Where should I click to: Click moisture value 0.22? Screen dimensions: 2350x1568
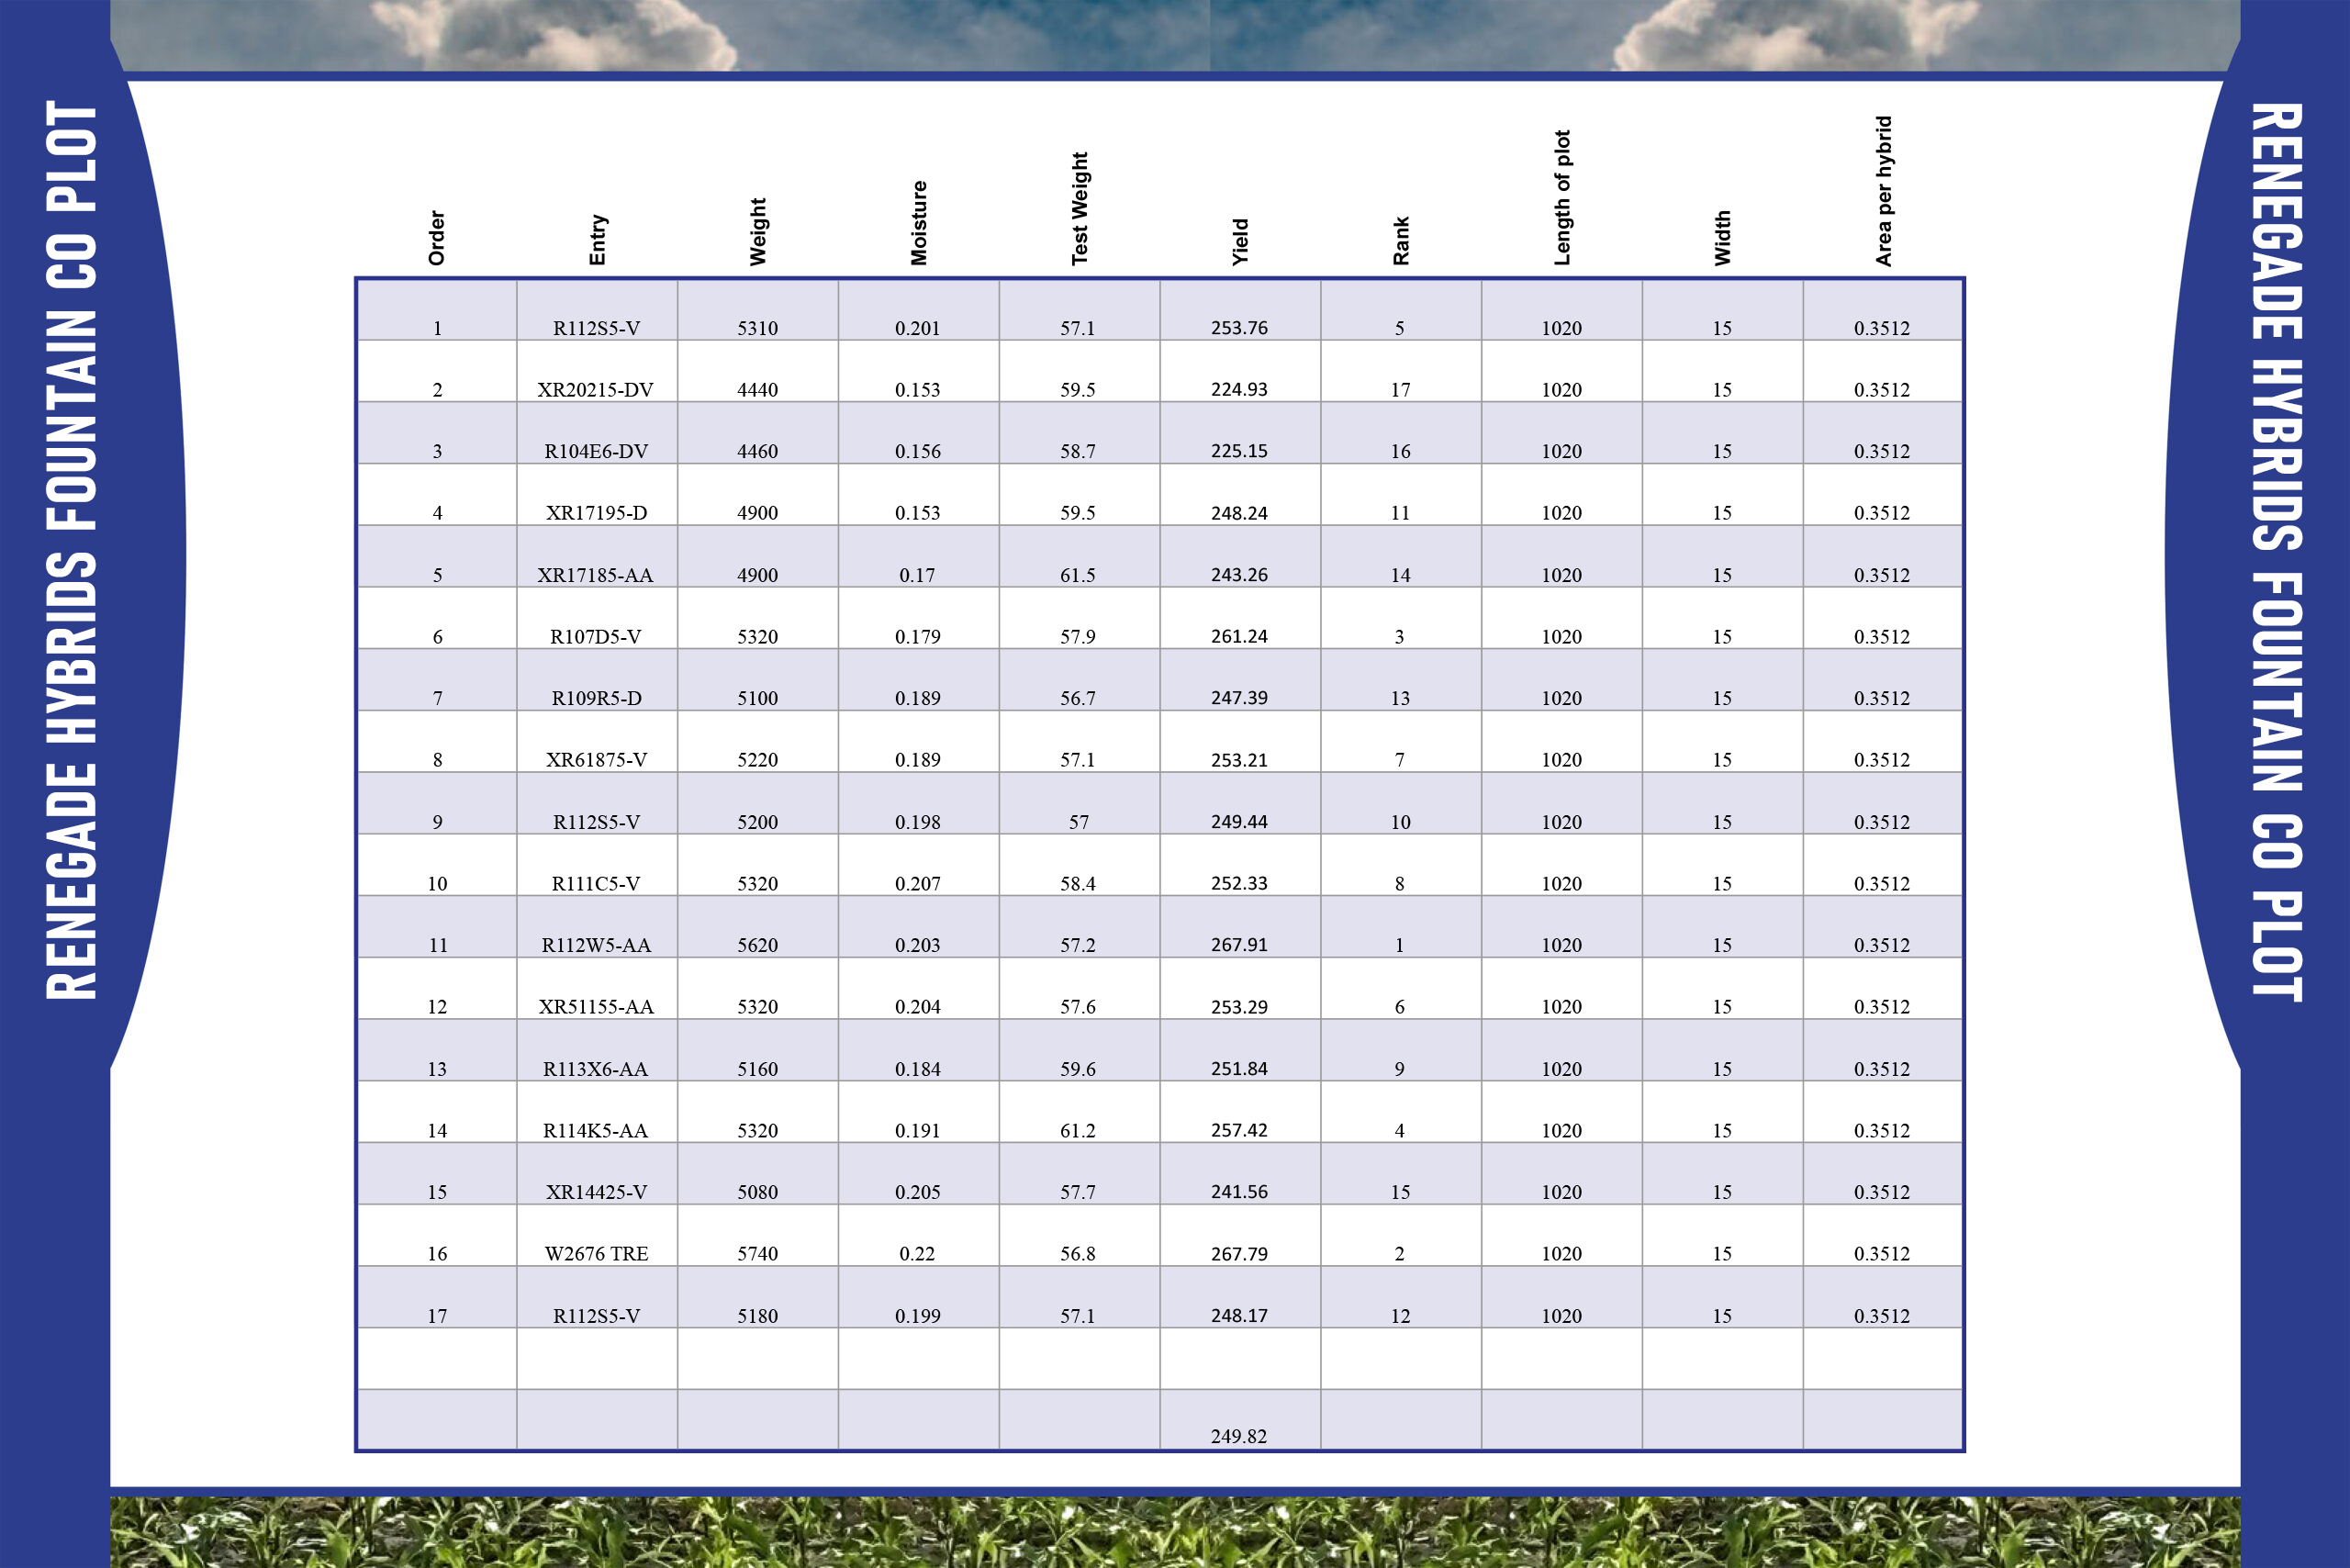pyautogui.click(x=917, y=1253)
